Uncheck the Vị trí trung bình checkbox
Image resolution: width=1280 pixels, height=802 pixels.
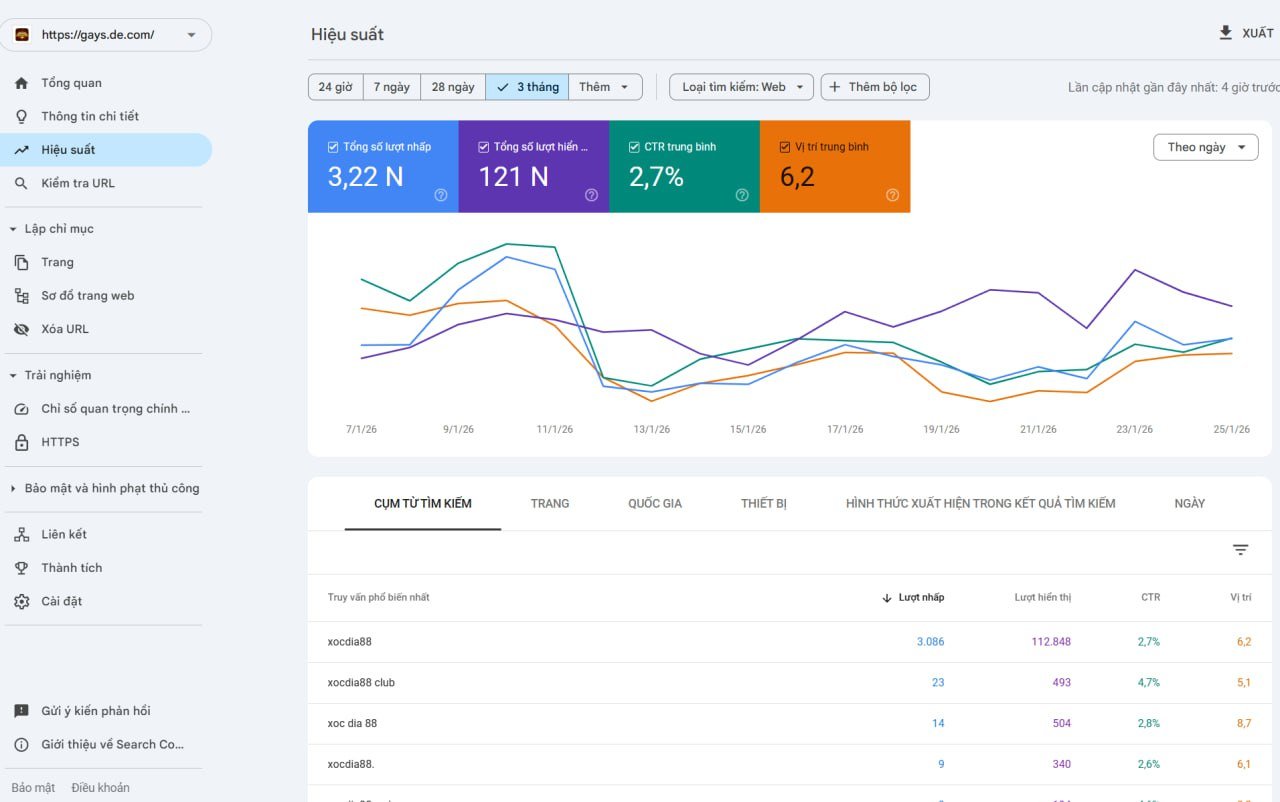tap(785, 147)
